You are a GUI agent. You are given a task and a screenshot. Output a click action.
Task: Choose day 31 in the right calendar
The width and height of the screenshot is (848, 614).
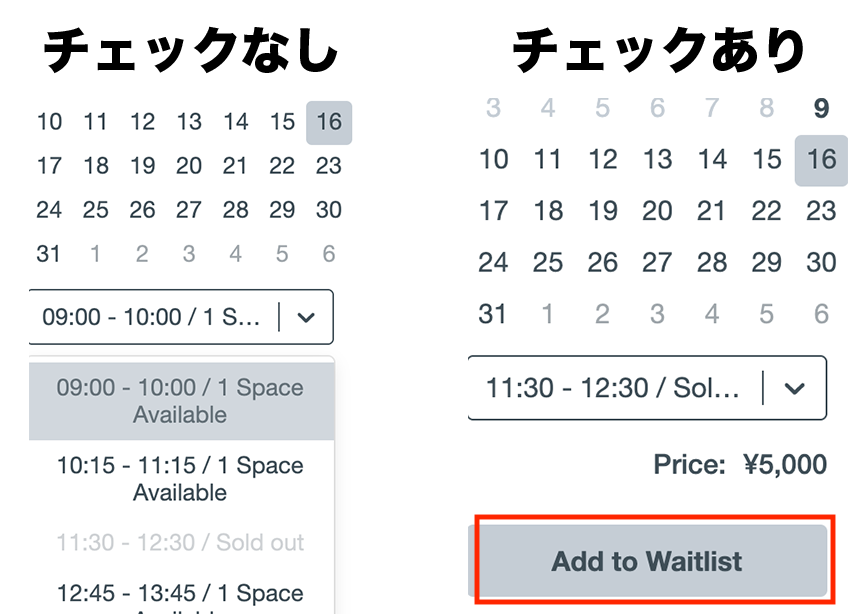[493, 314]
